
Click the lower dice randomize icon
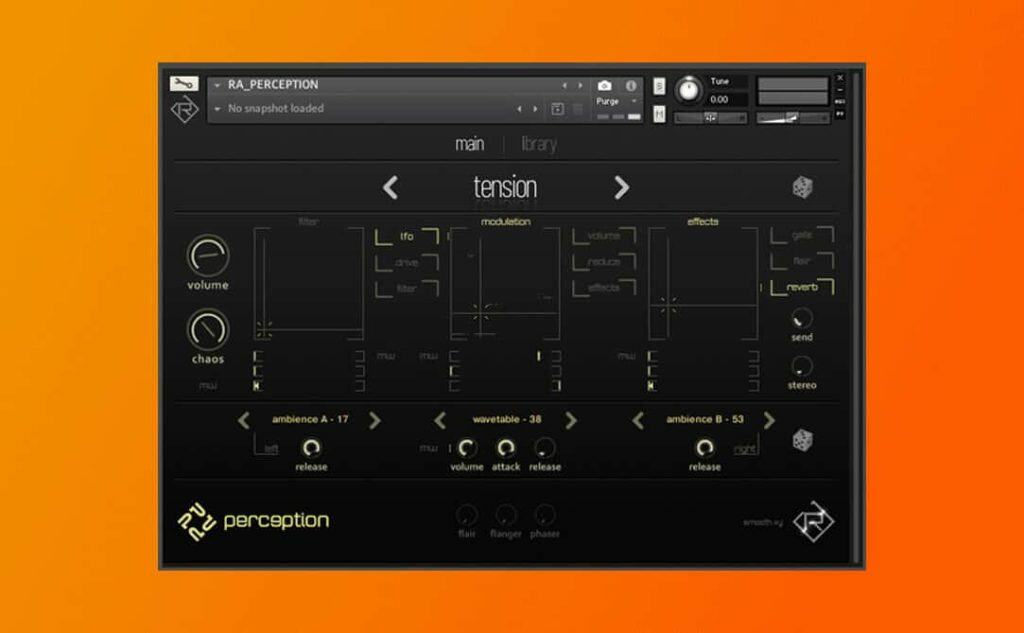pyautogui.click(x=802, y=439)
